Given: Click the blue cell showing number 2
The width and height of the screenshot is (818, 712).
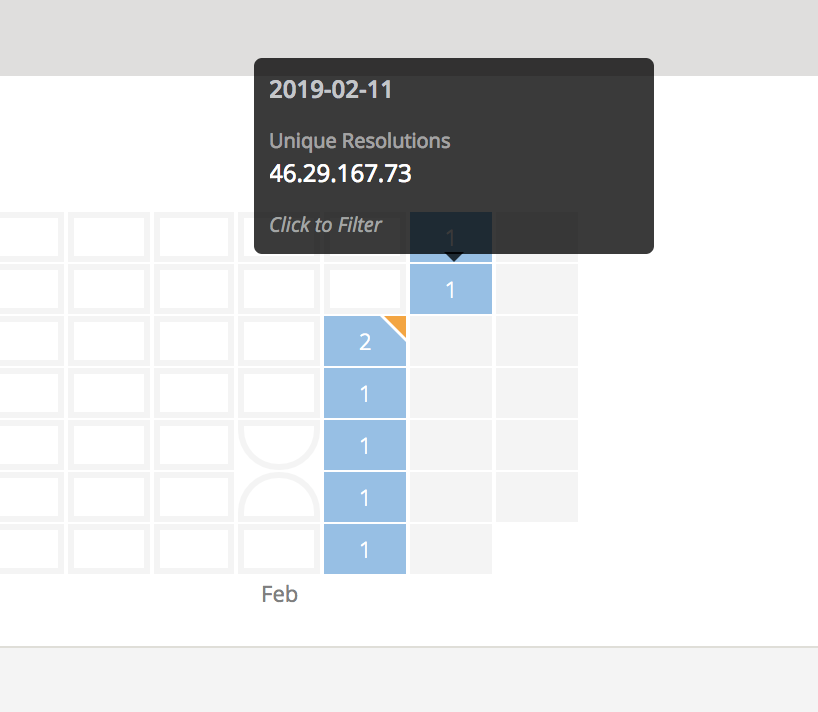Looking at the screenshot, I should (x=364, y=342).
